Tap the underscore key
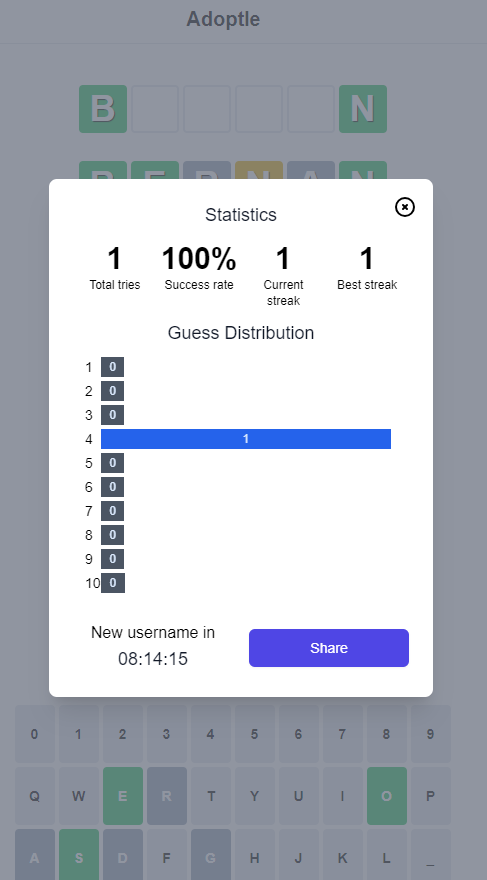This screenshot has width=487, height=880. 431,855
